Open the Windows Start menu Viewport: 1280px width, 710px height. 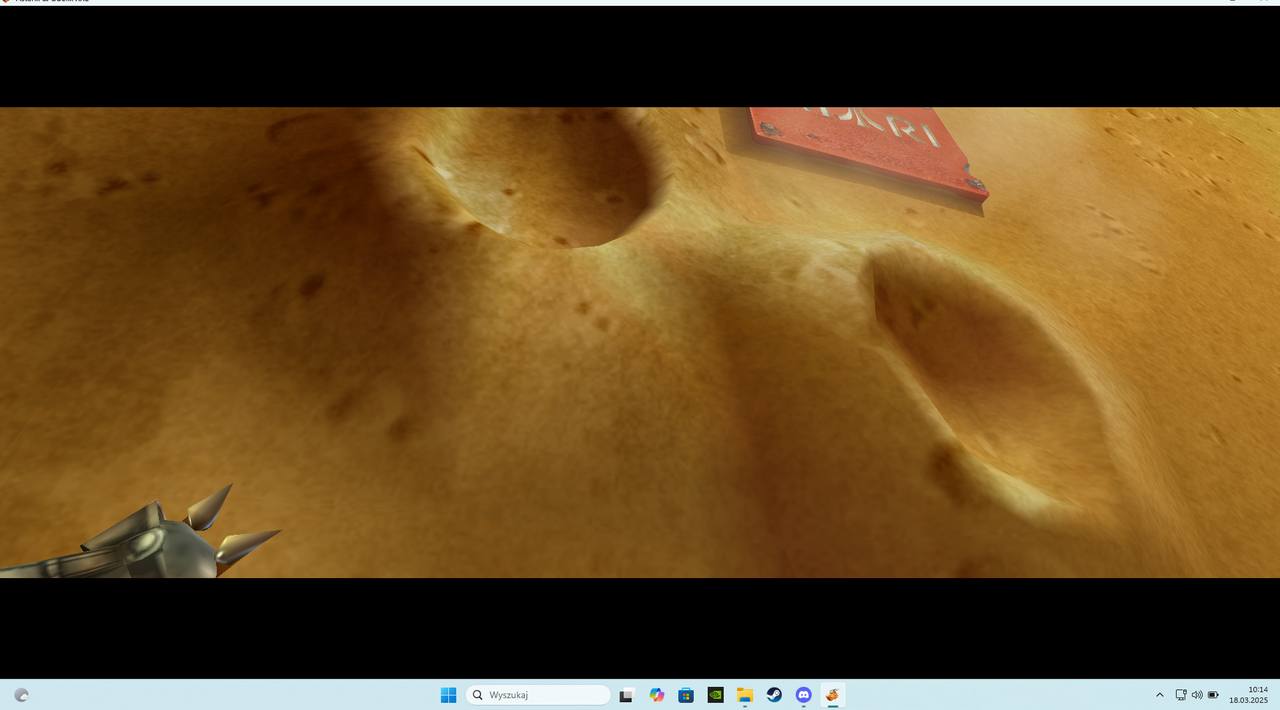tap(449, 695)
